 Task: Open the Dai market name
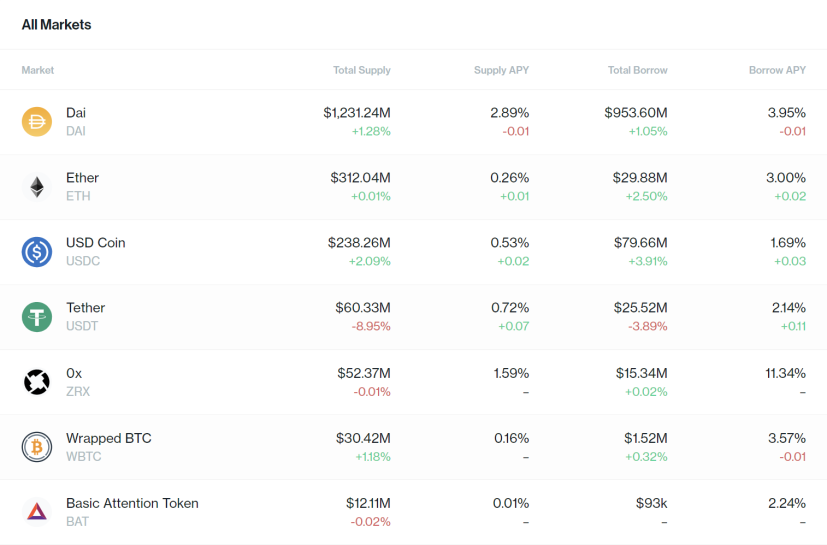click(76, 113)
